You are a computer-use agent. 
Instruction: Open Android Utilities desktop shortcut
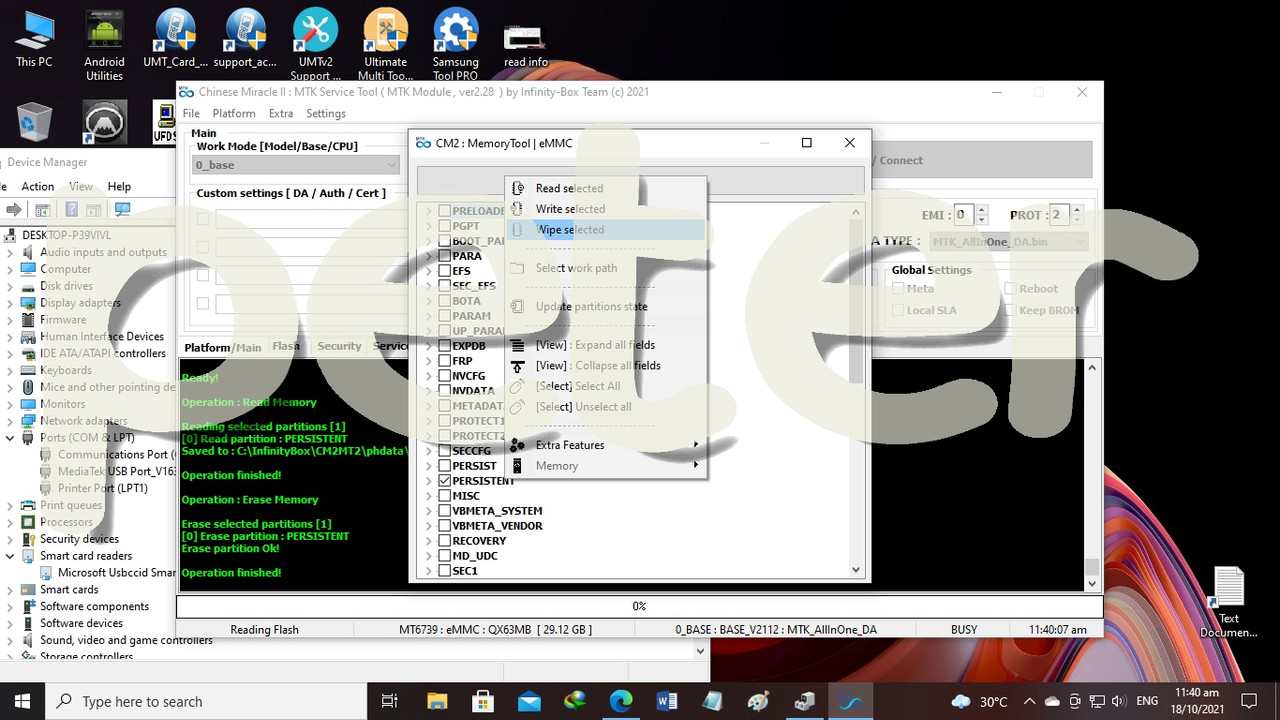(104, 46)
